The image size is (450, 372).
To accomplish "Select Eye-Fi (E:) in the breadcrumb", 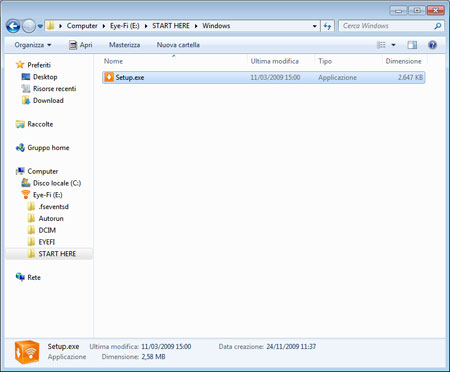I will 125,26.
